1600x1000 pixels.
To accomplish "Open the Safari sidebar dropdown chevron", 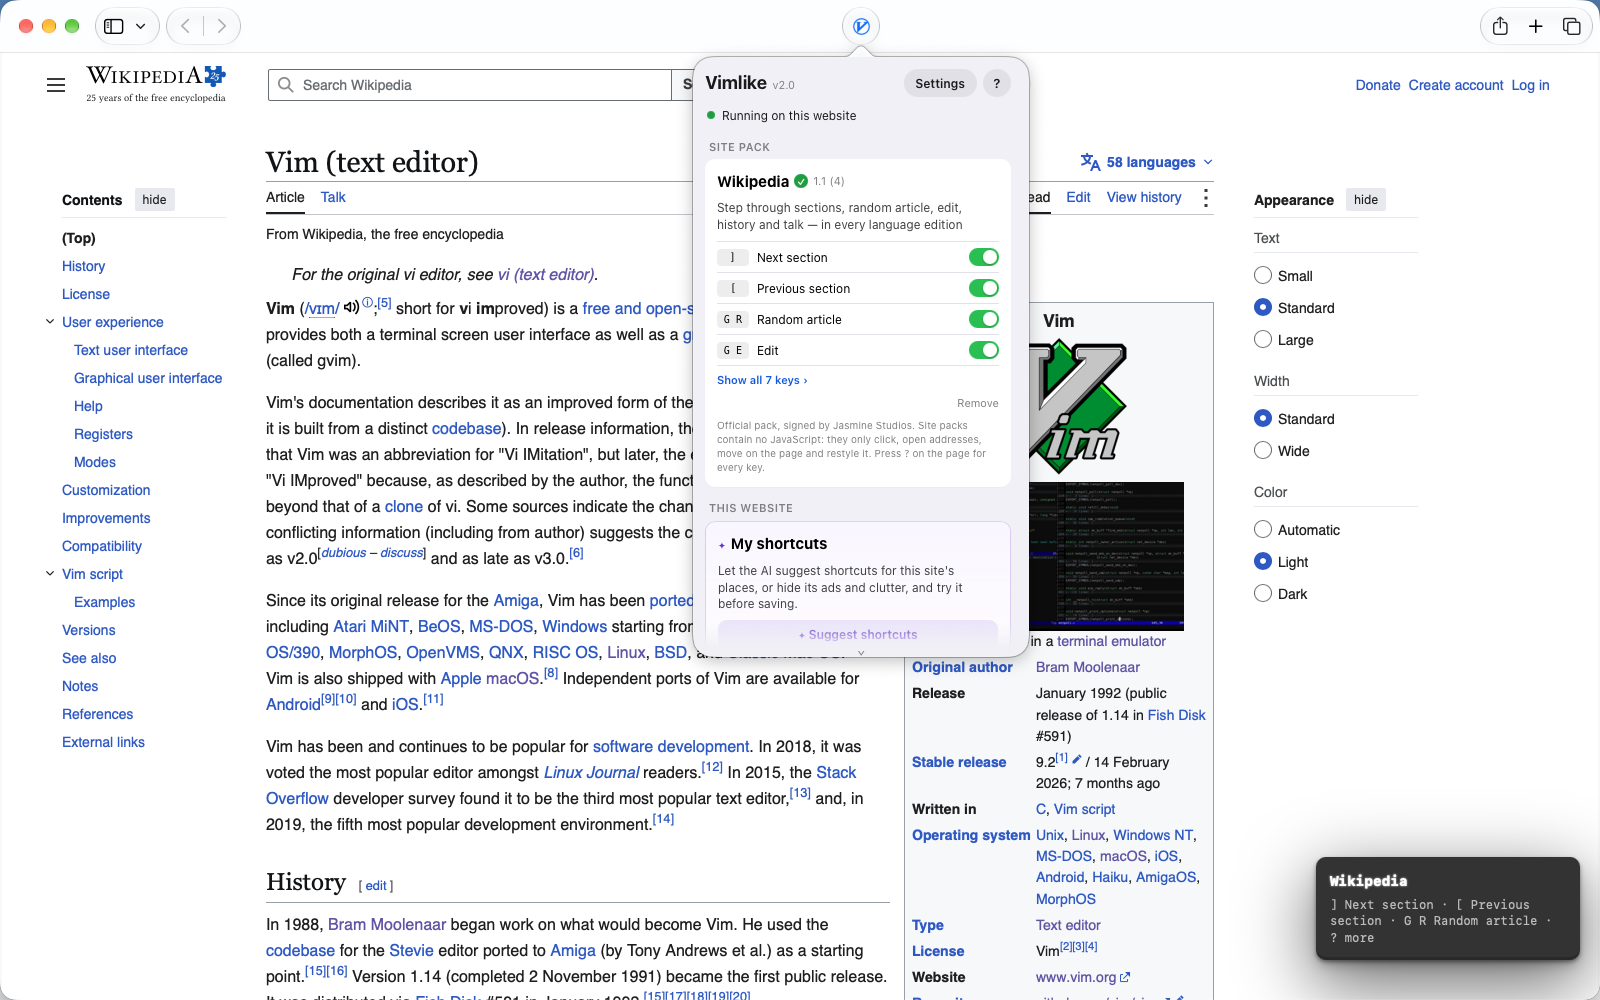I will pos(141,26).
